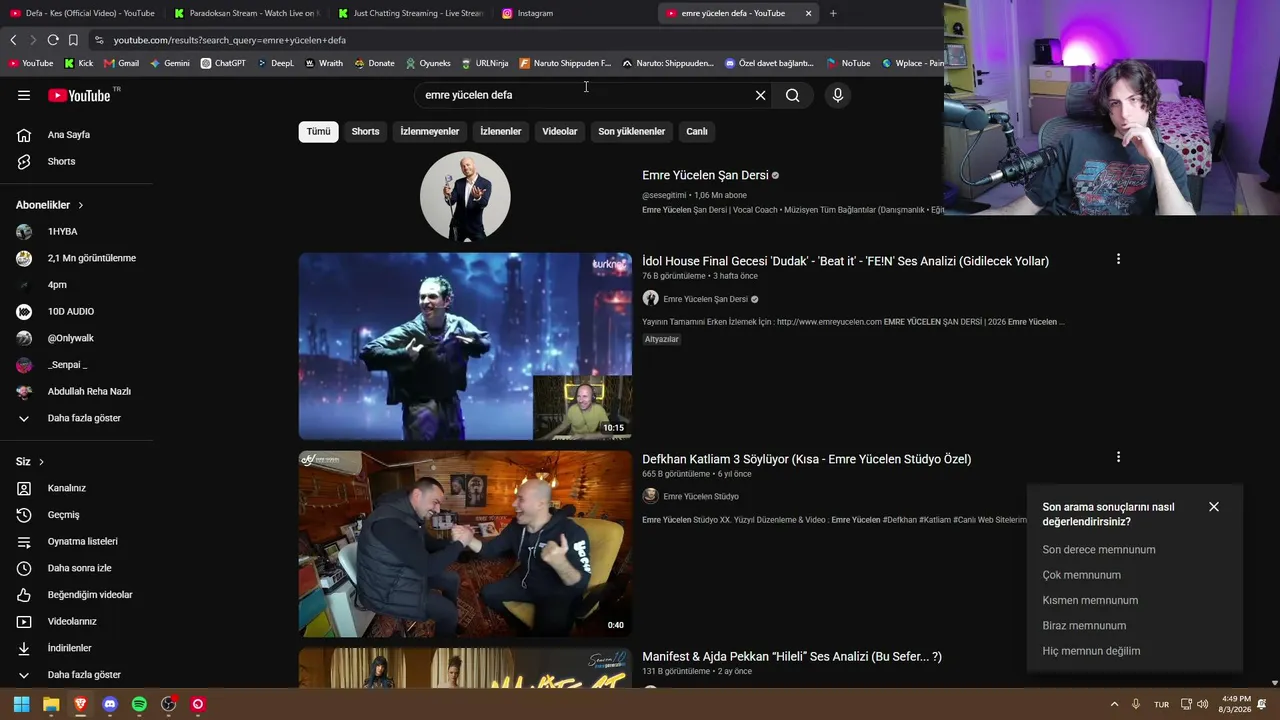The image size is (1280, 720).
Task: Open İdol House Final Gecesi video title
Action: 845,261
